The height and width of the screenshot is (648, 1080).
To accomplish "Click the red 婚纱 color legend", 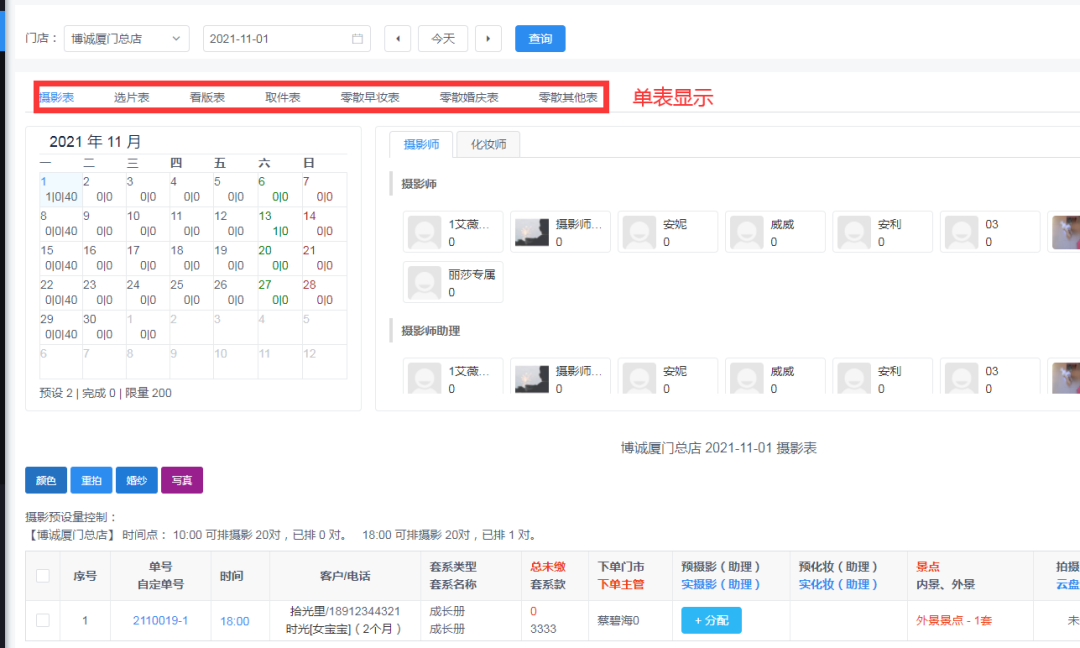I will (136, 480).
